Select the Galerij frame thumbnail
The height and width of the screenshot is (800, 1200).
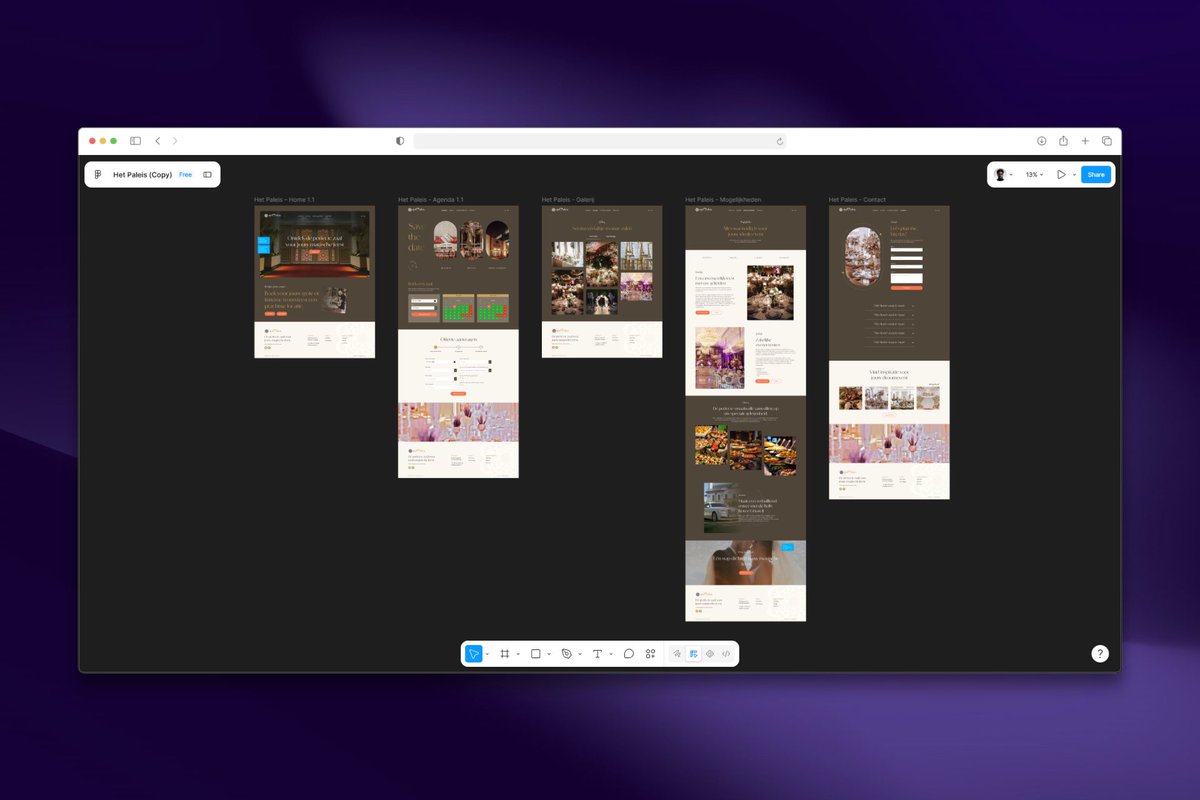pyautogui.click(x=602, y=282)
